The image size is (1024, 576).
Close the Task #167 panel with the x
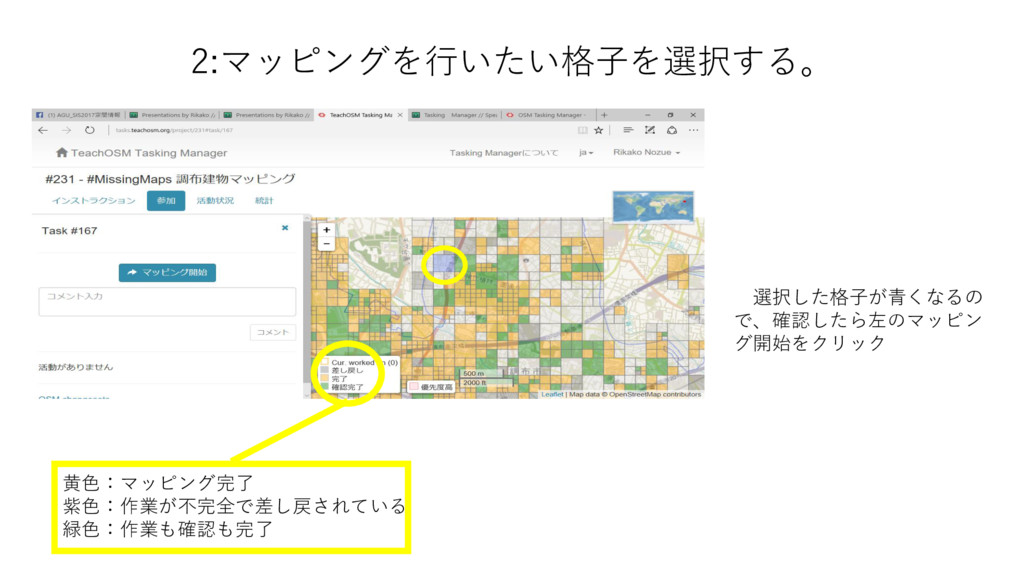click(285, 228)
